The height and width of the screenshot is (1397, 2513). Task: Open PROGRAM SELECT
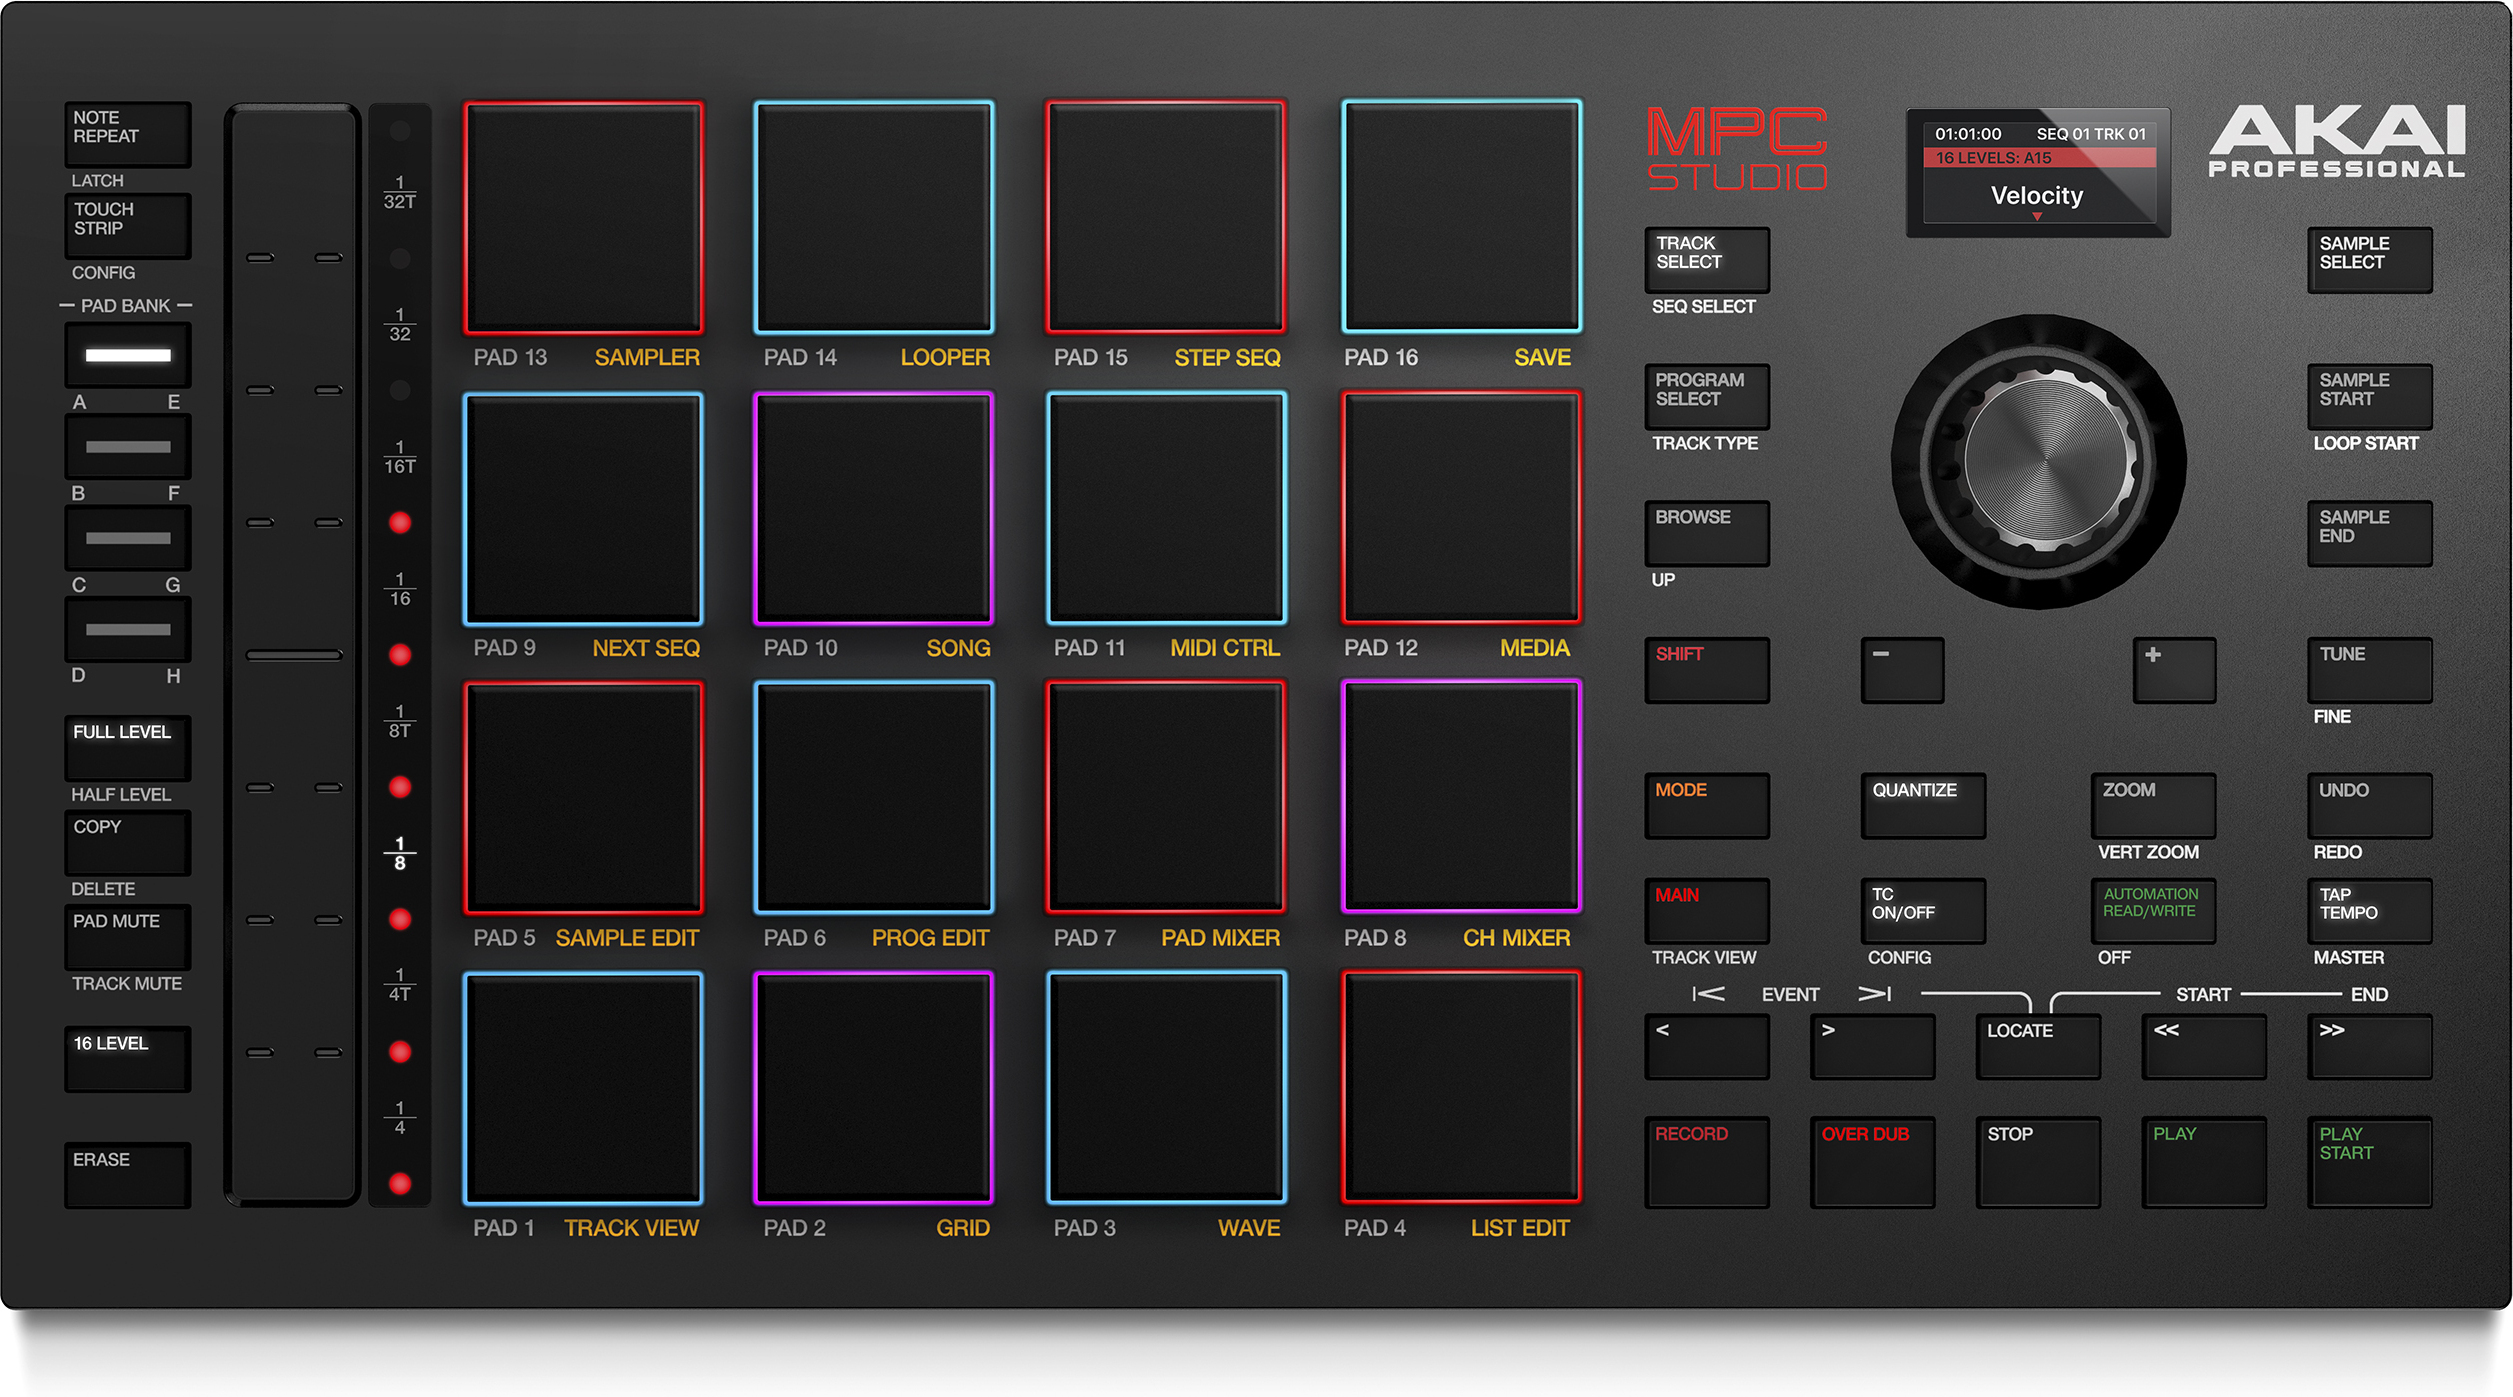1705,397
